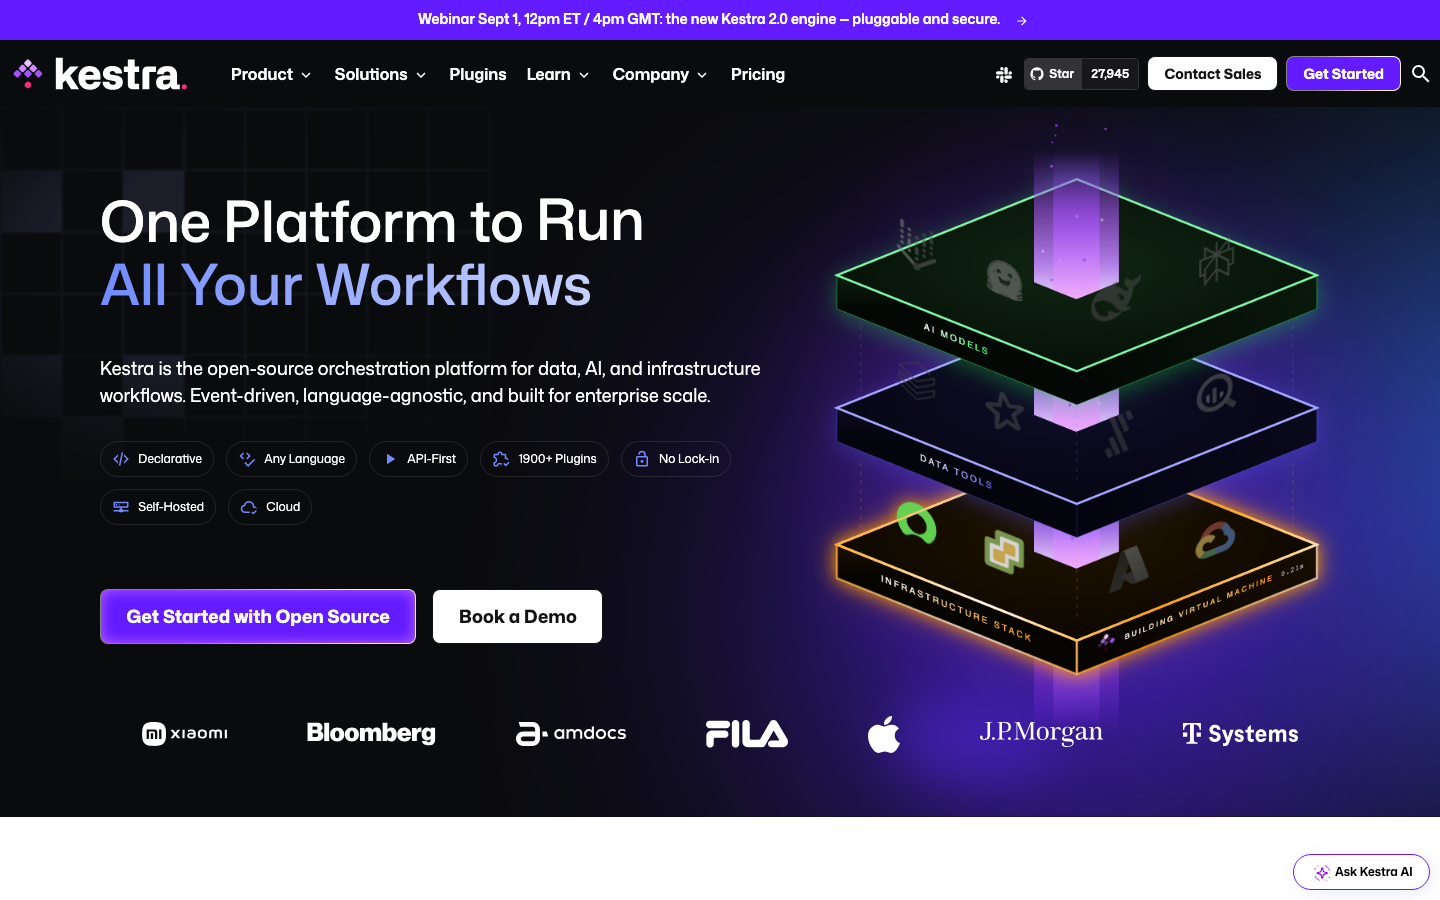Select the Cloud feature chip
This screenshot has height=900, width=1440.
pos(270,507)
